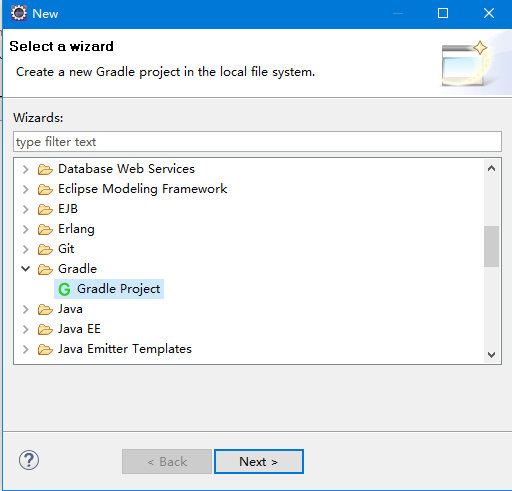Expand the Java category chevron

26,309
